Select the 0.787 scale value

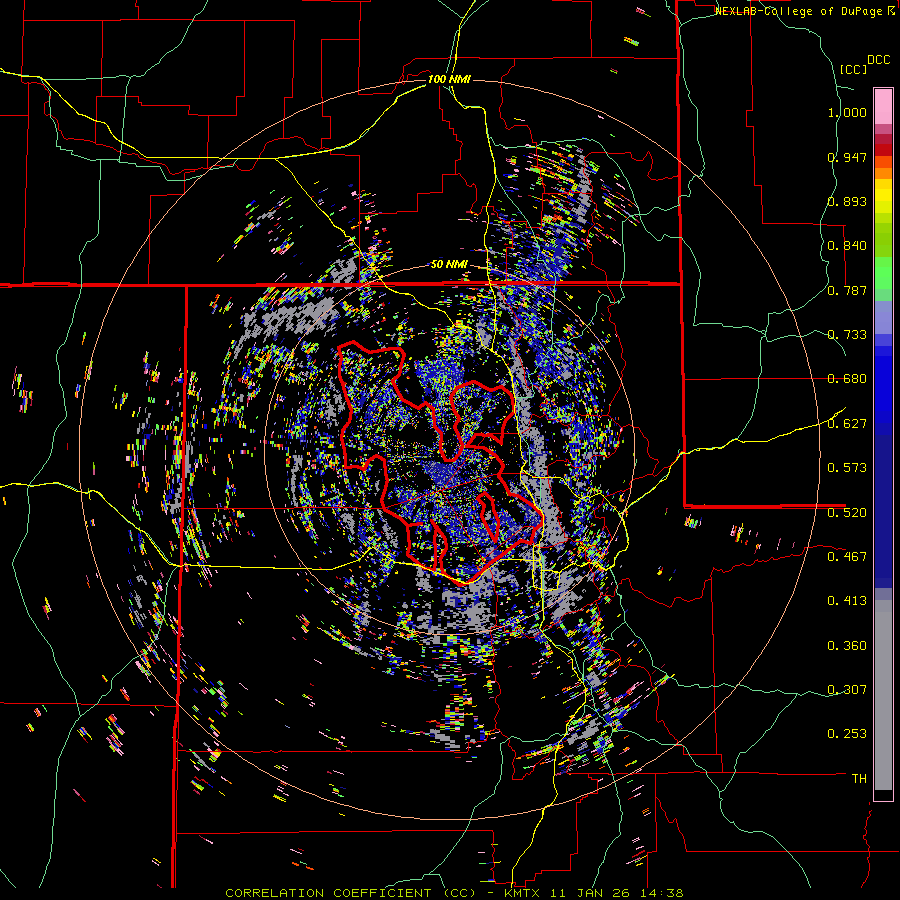coord(847,290)
